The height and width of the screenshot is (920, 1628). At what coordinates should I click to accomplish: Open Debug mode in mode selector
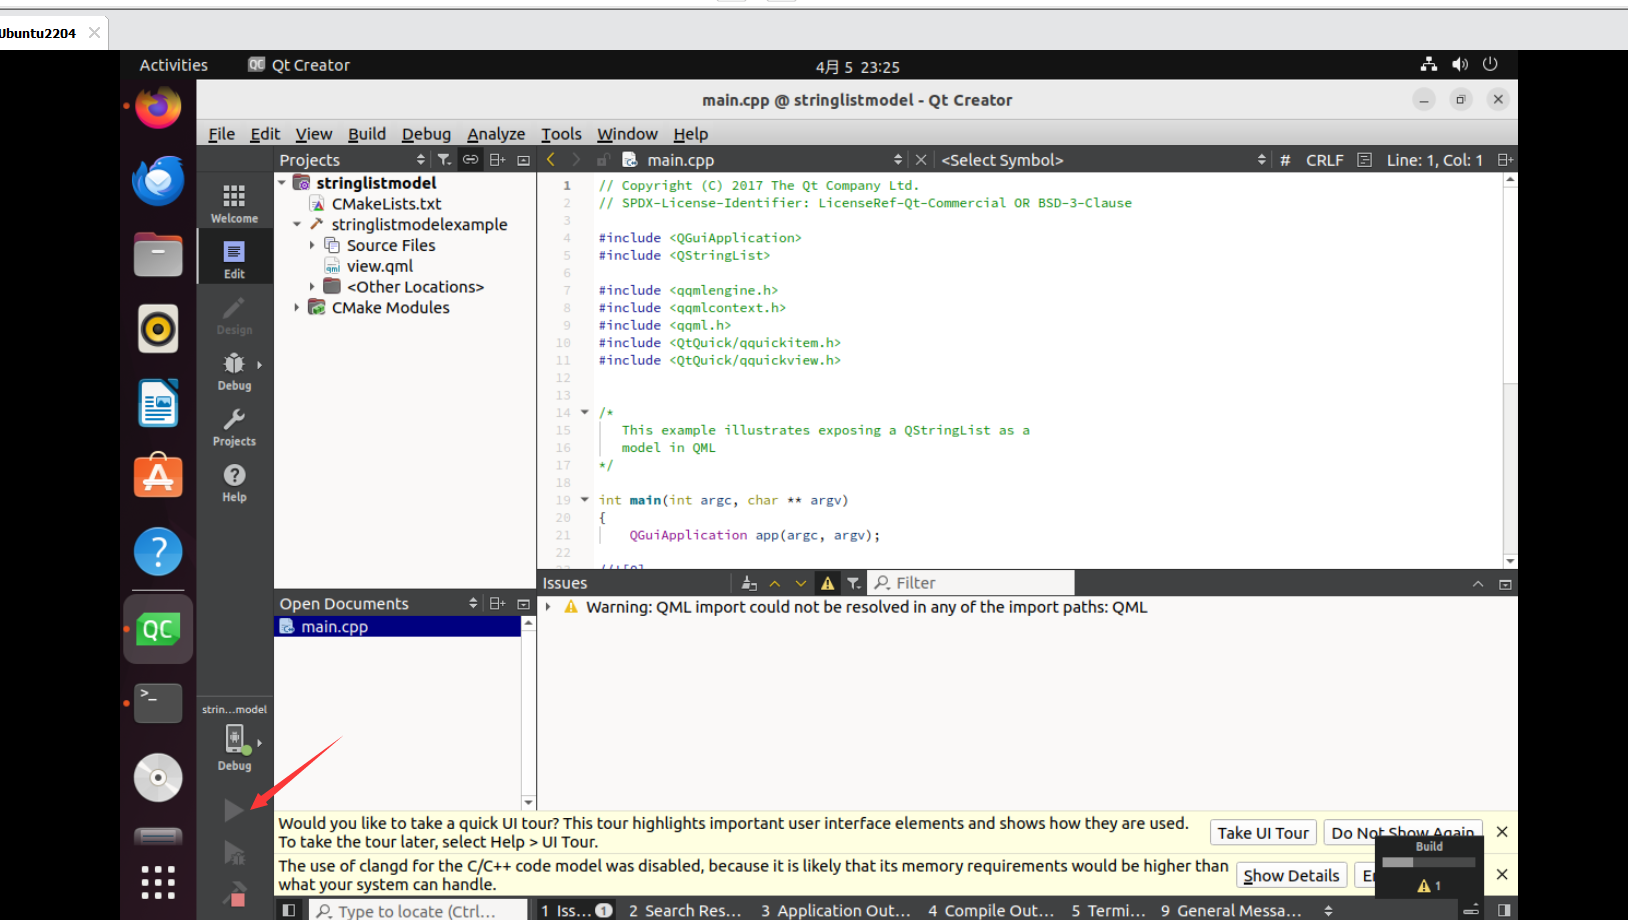[234, 371]
